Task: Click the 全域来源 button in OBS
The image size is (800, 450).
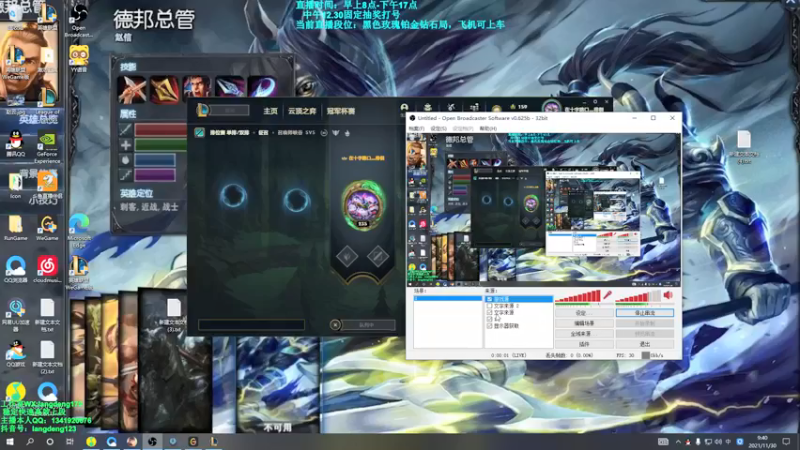Action: pyautogui.click(x=584, y=334)
